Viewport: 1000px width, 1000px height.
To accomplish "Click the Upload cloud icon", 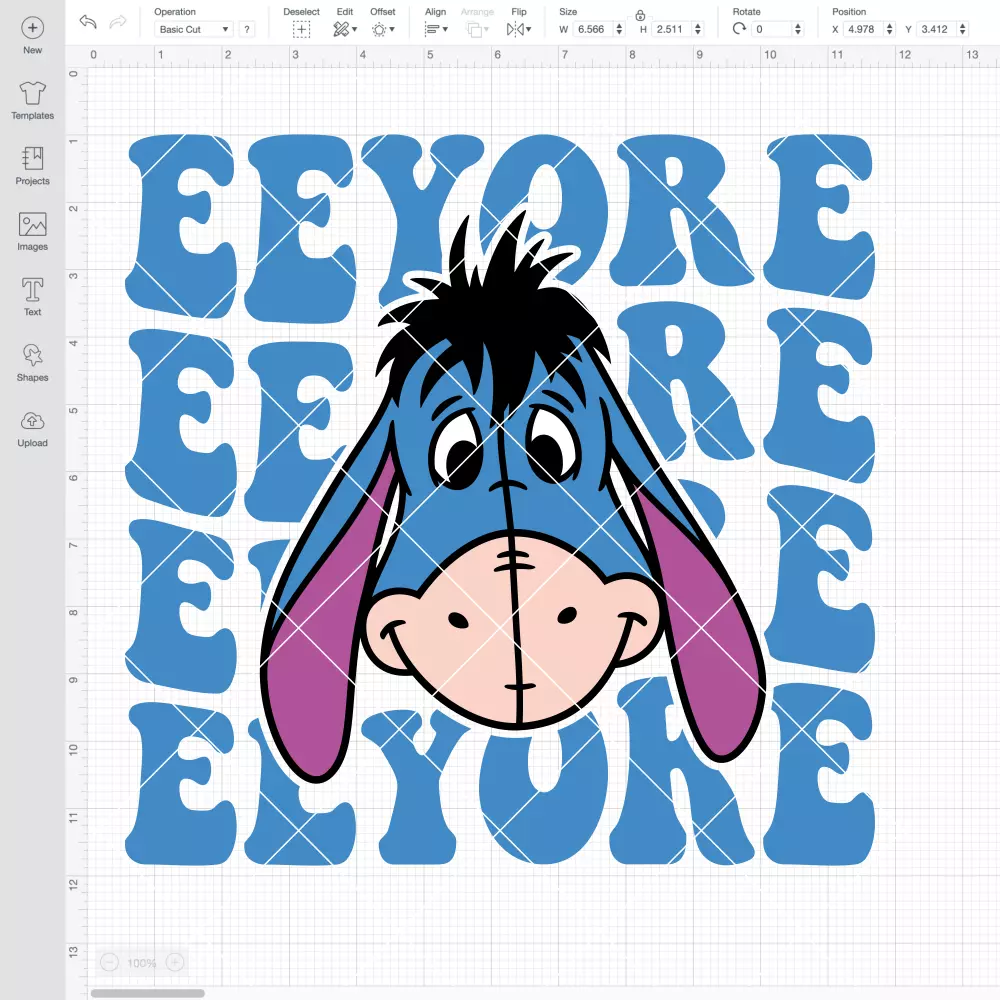I will (33, 422).
